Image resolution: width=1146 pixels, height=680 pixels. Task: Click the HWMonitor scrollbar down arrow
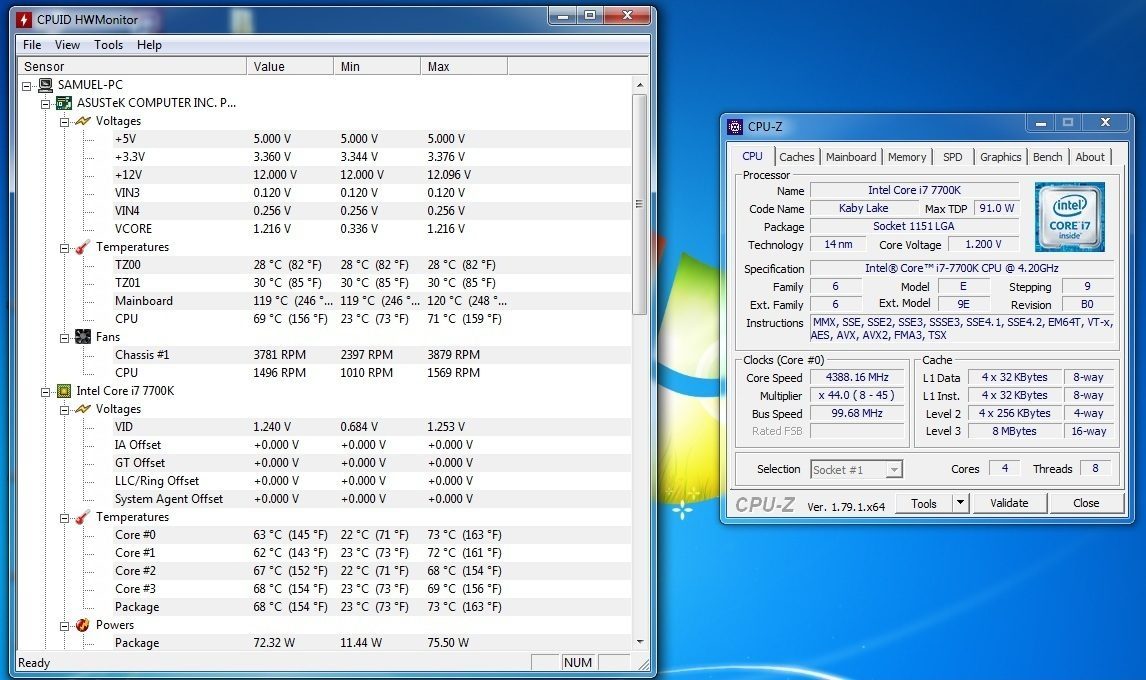pyautogui.click(x=640, y=642)
